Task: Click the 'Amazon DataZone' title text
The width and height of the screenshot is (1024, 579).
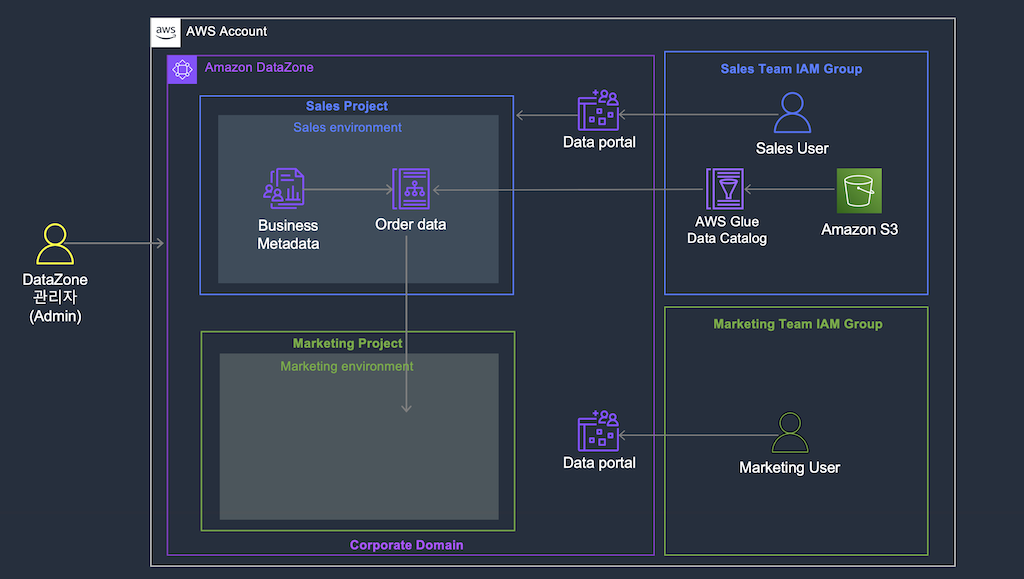Action: coord(259,67)
